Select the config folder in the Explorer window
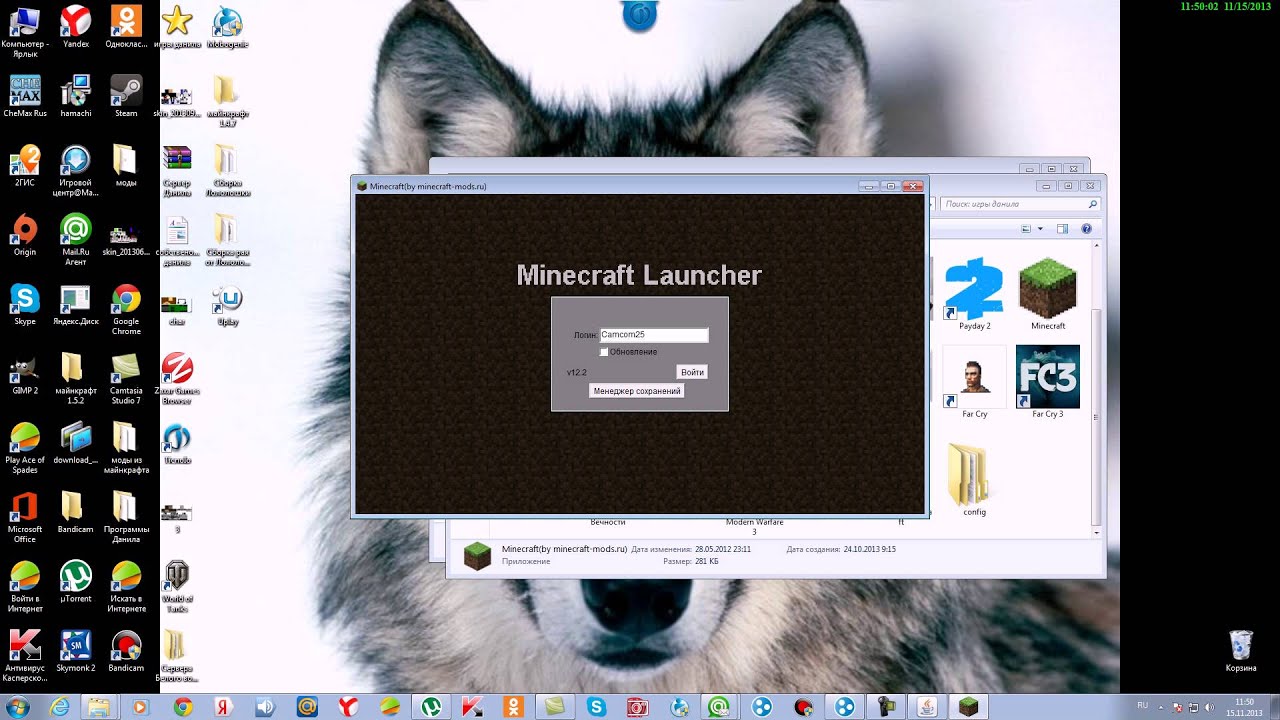 pos(974,480)
